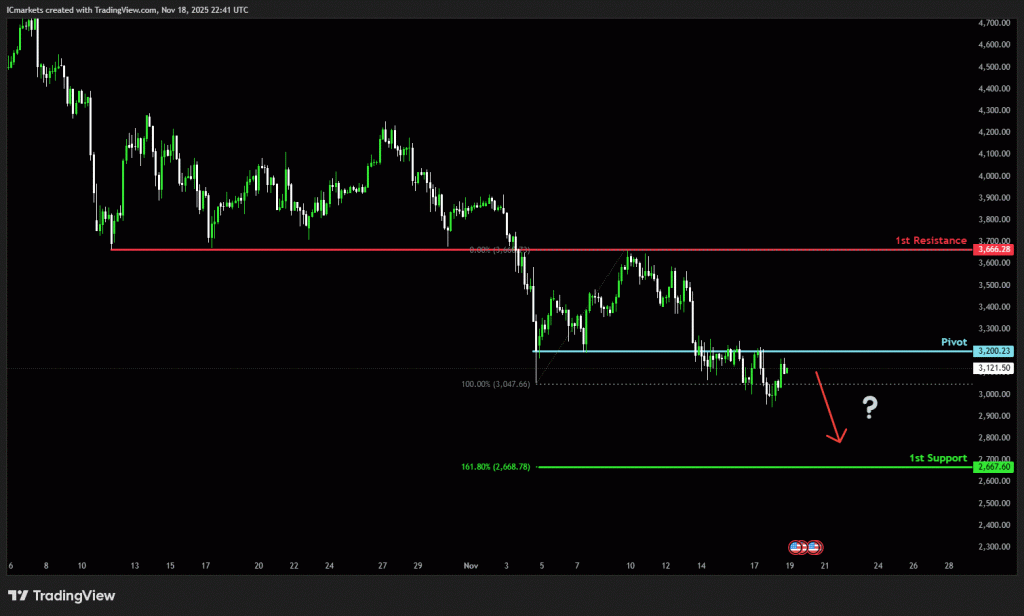Image resolution: width=1024 pixels, height=616 pixels.
Task: Select the red downward arrow drawing
Action: (830, 407)
